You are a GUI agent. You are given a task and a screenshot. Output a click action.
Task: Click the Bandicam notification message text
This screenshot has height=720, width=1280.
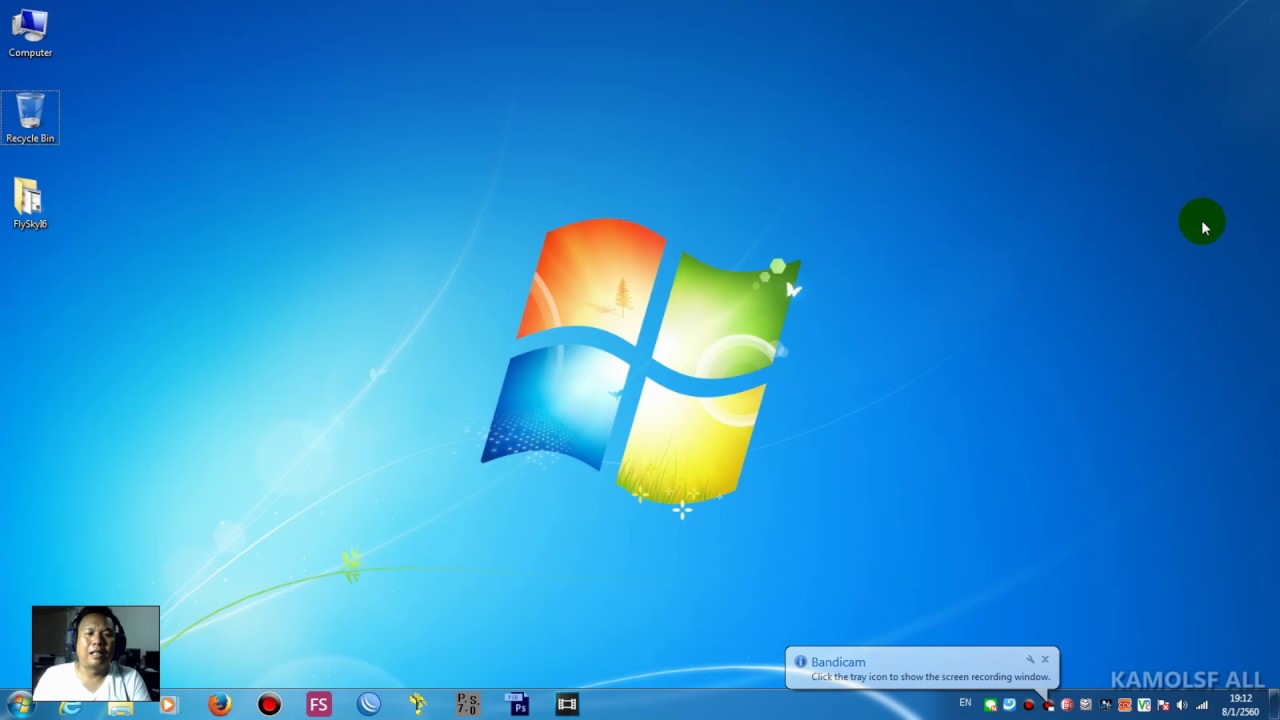pos(931,677)
